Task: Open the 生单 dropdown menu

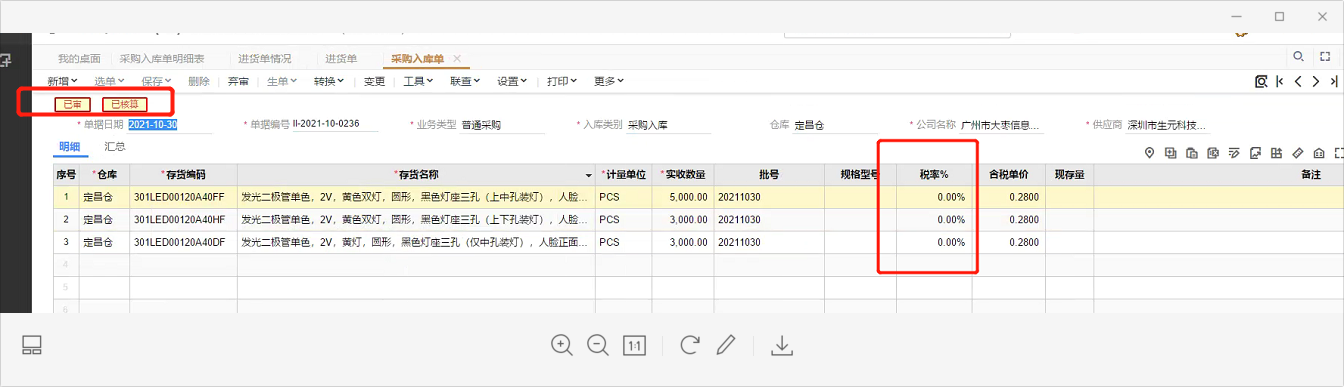Action: point(282,81)
